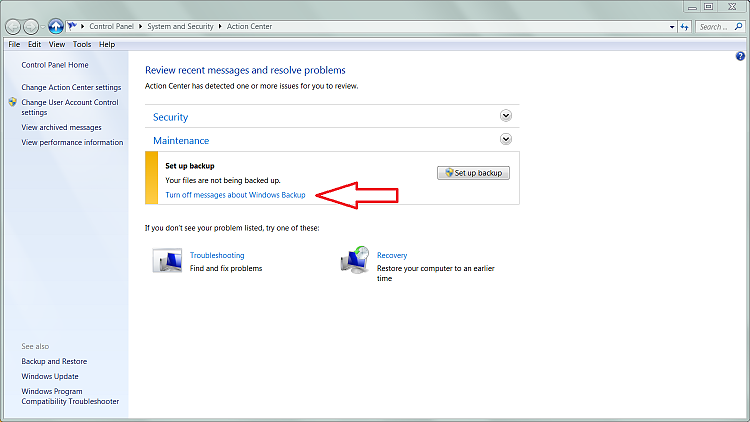The width and height of the screenshot is (750, 422).
Task: Open the Recovery link
Action: tap(392, 255)
